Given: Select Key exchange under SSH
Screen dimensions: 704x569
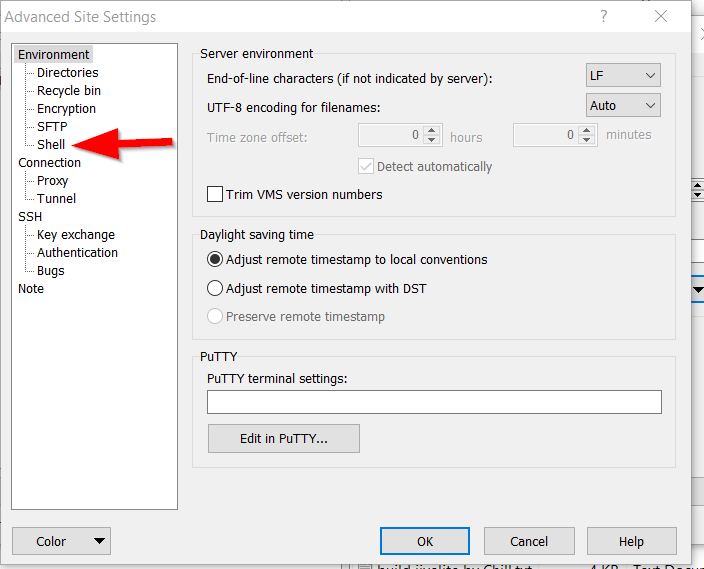Looking at the screenshot, I should [75, 234].
